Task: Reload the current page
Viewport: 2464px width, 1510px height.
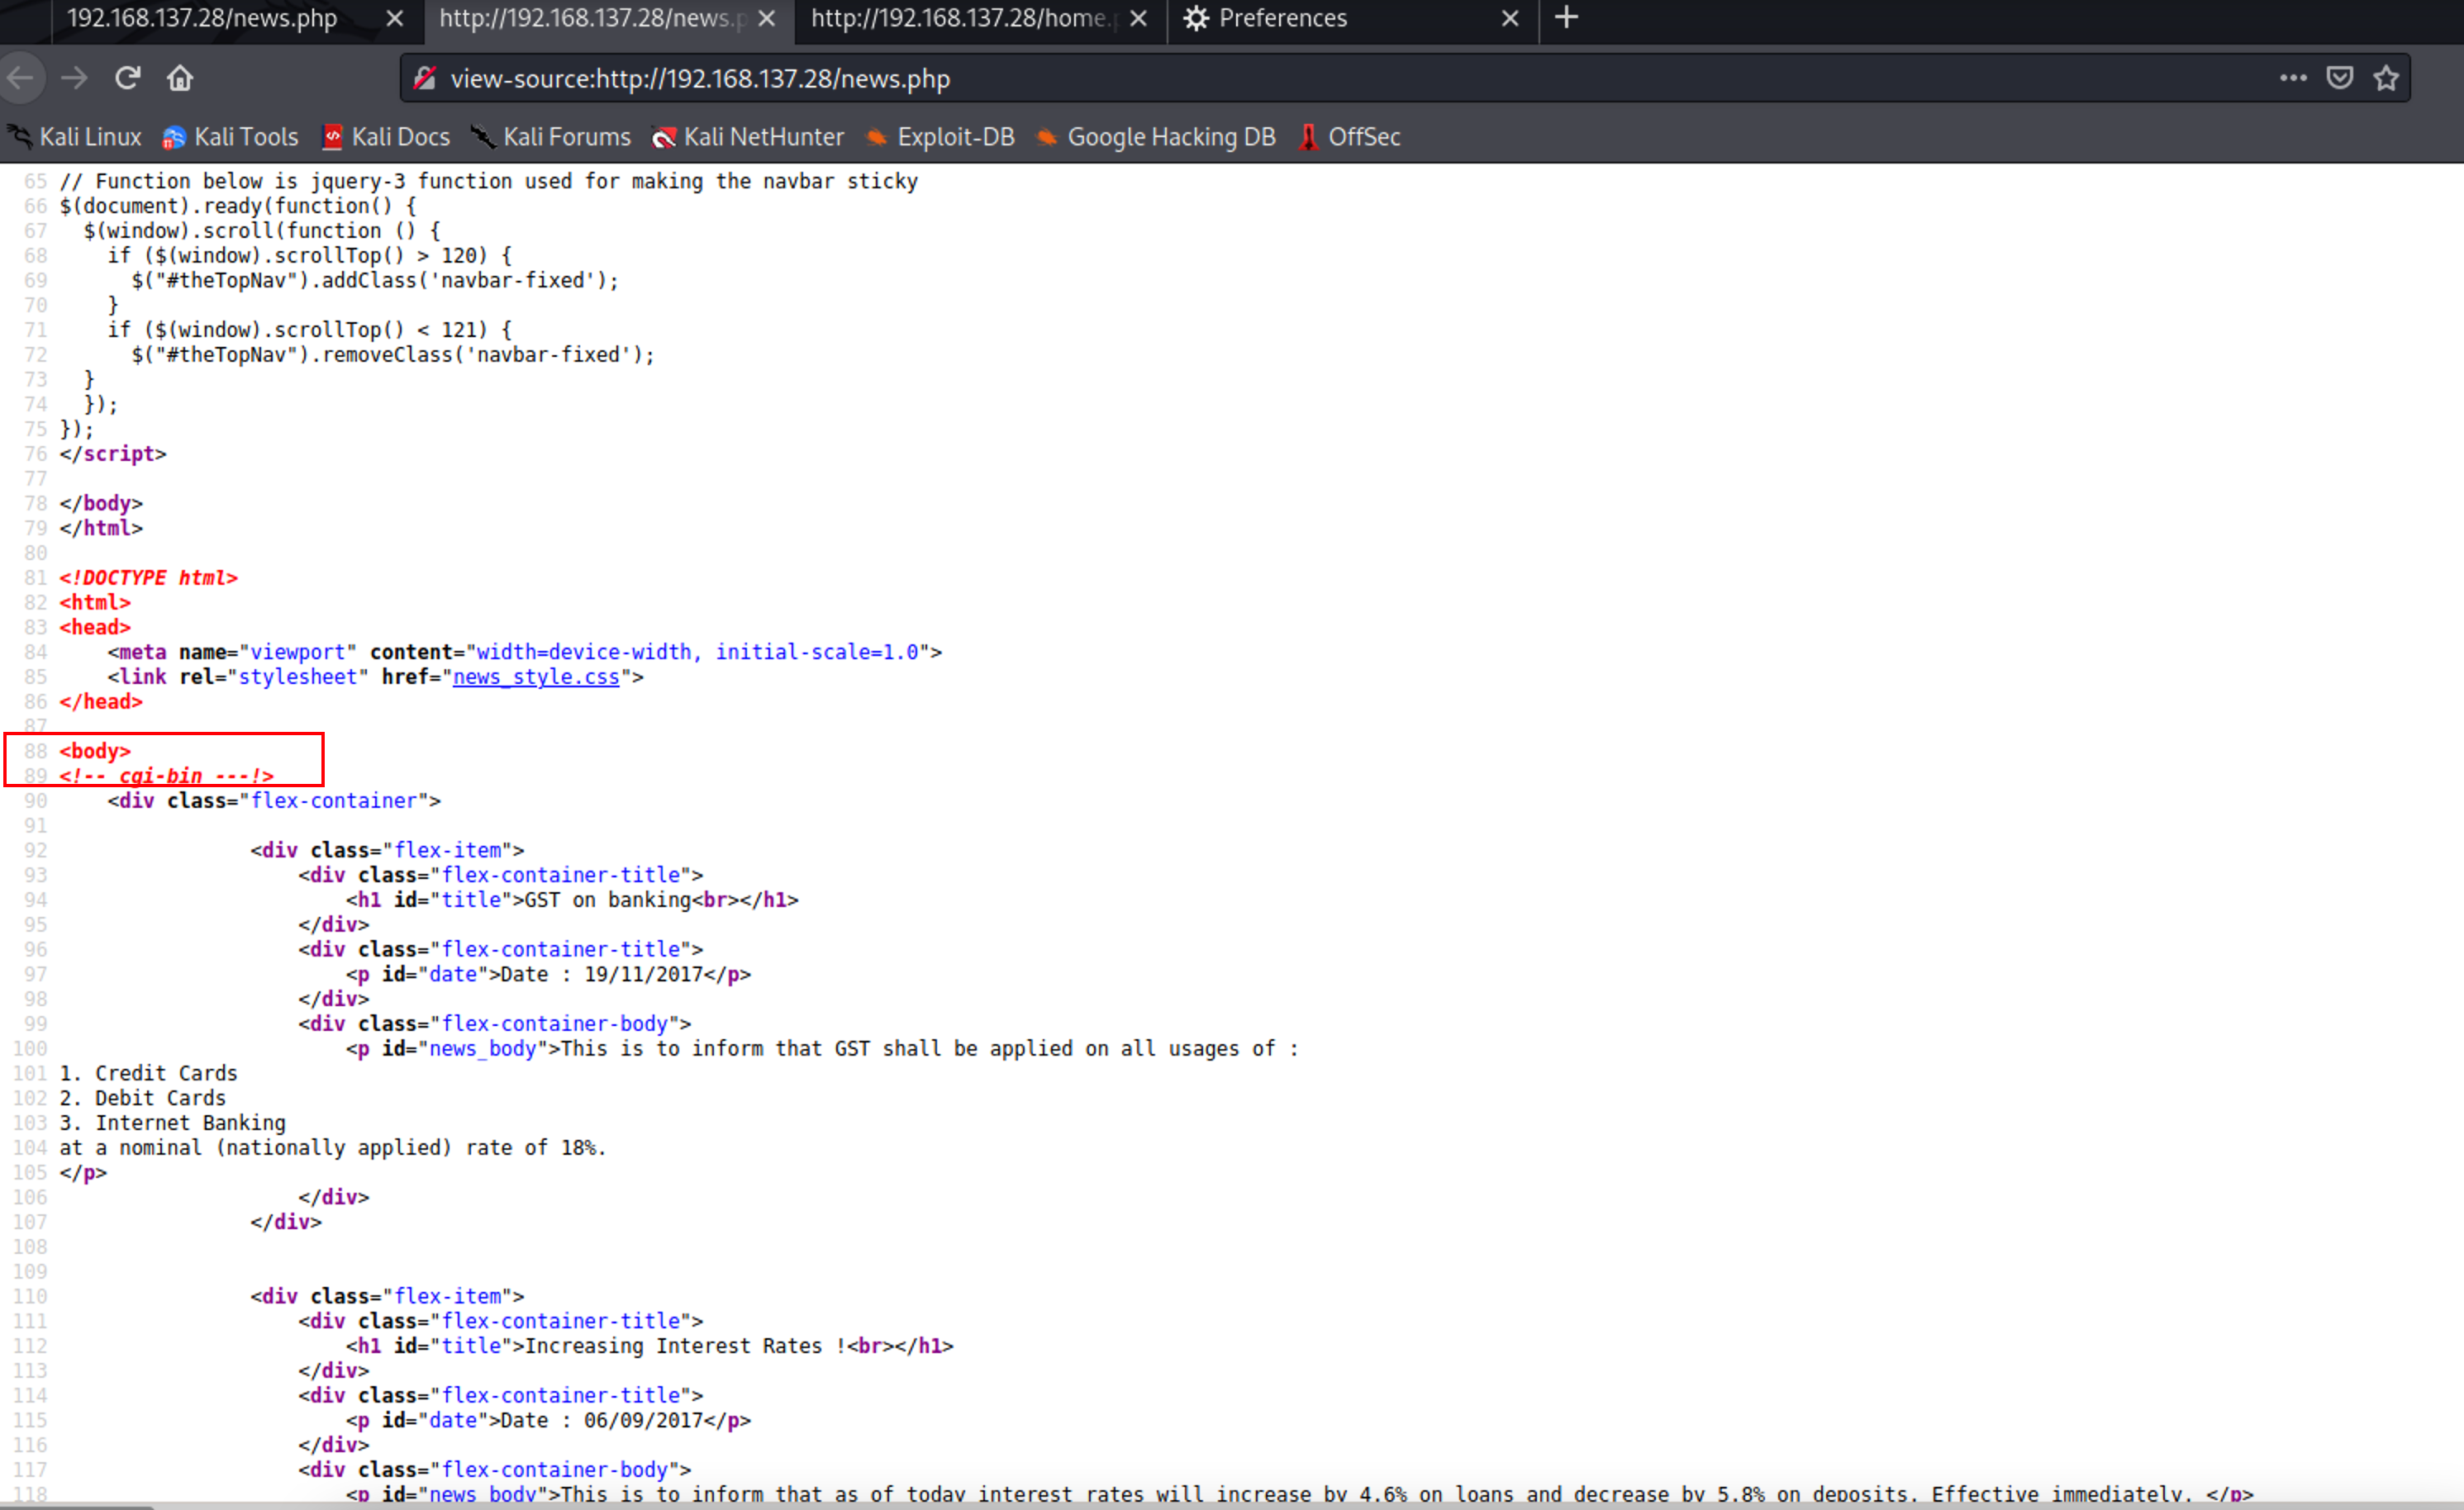Action: point(127,78)
